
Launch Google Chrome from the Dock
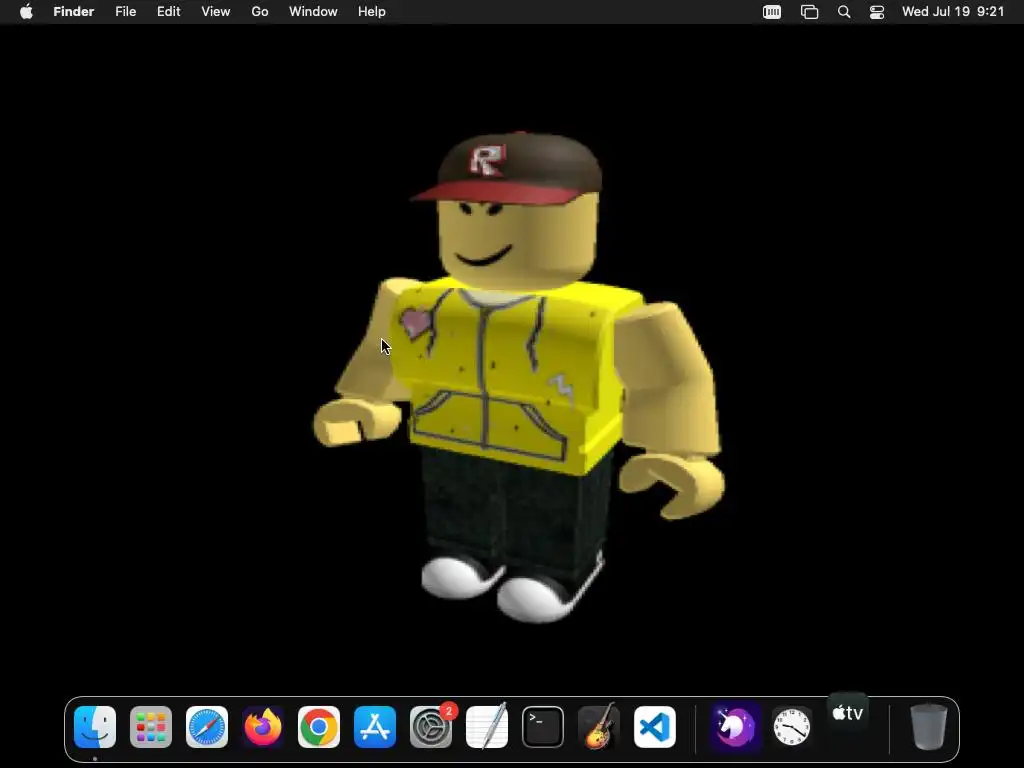(319, 727)
